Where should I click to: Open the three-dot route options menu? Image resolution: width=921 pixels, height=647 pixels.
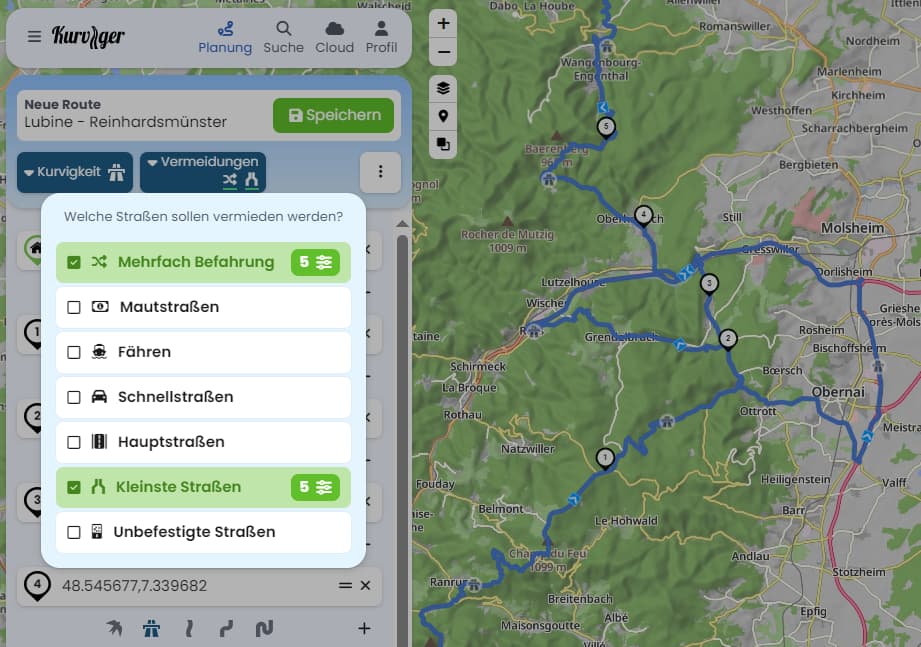tap(380, 172)
